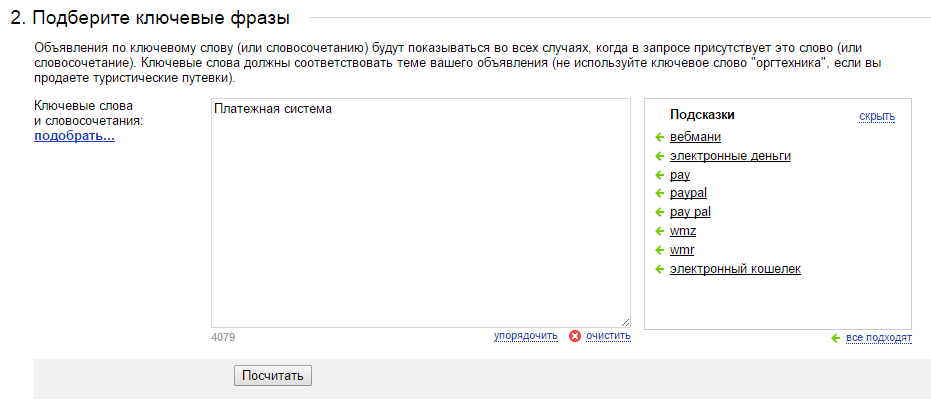
Task: Click green arrow beside pay pal
Action: pyautogui.click(x=658, y=213)
